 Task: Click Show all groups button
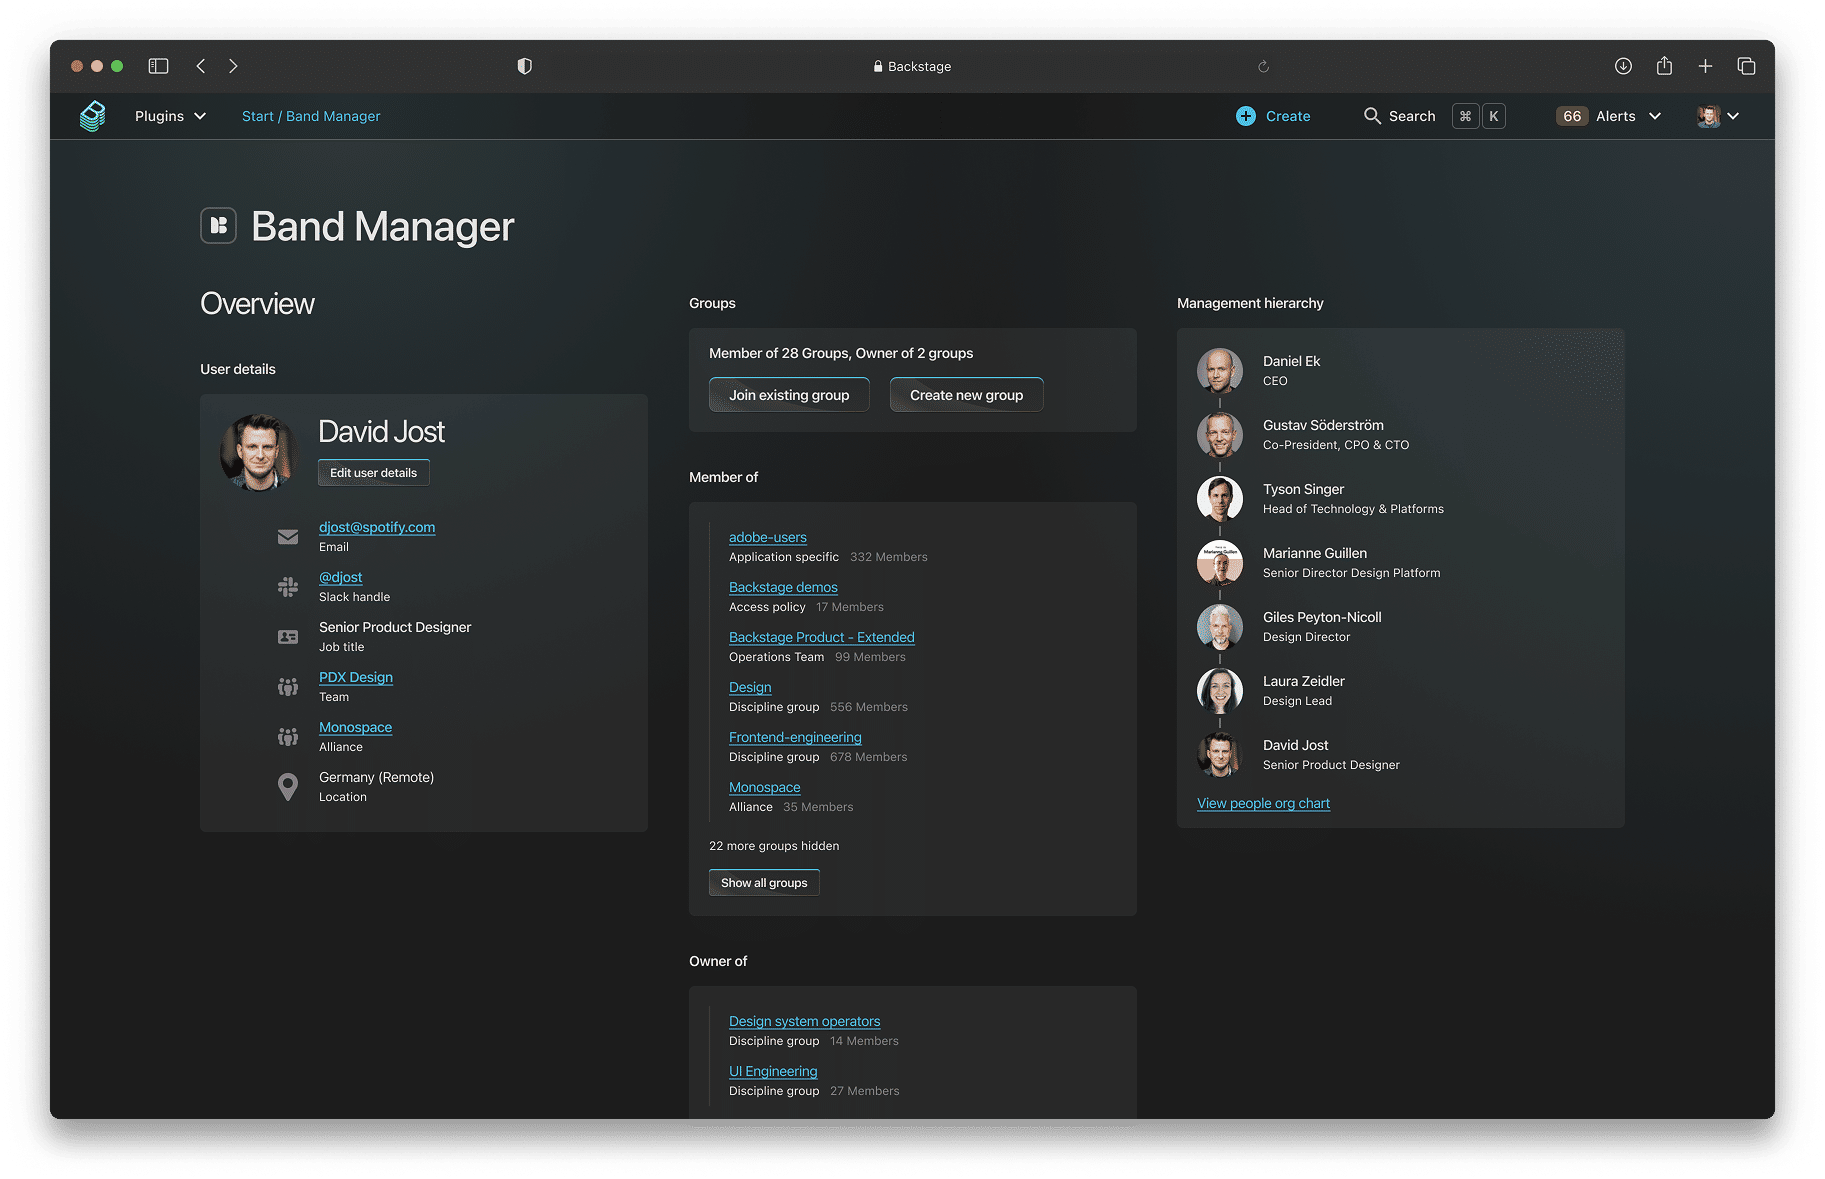point(764,883)
